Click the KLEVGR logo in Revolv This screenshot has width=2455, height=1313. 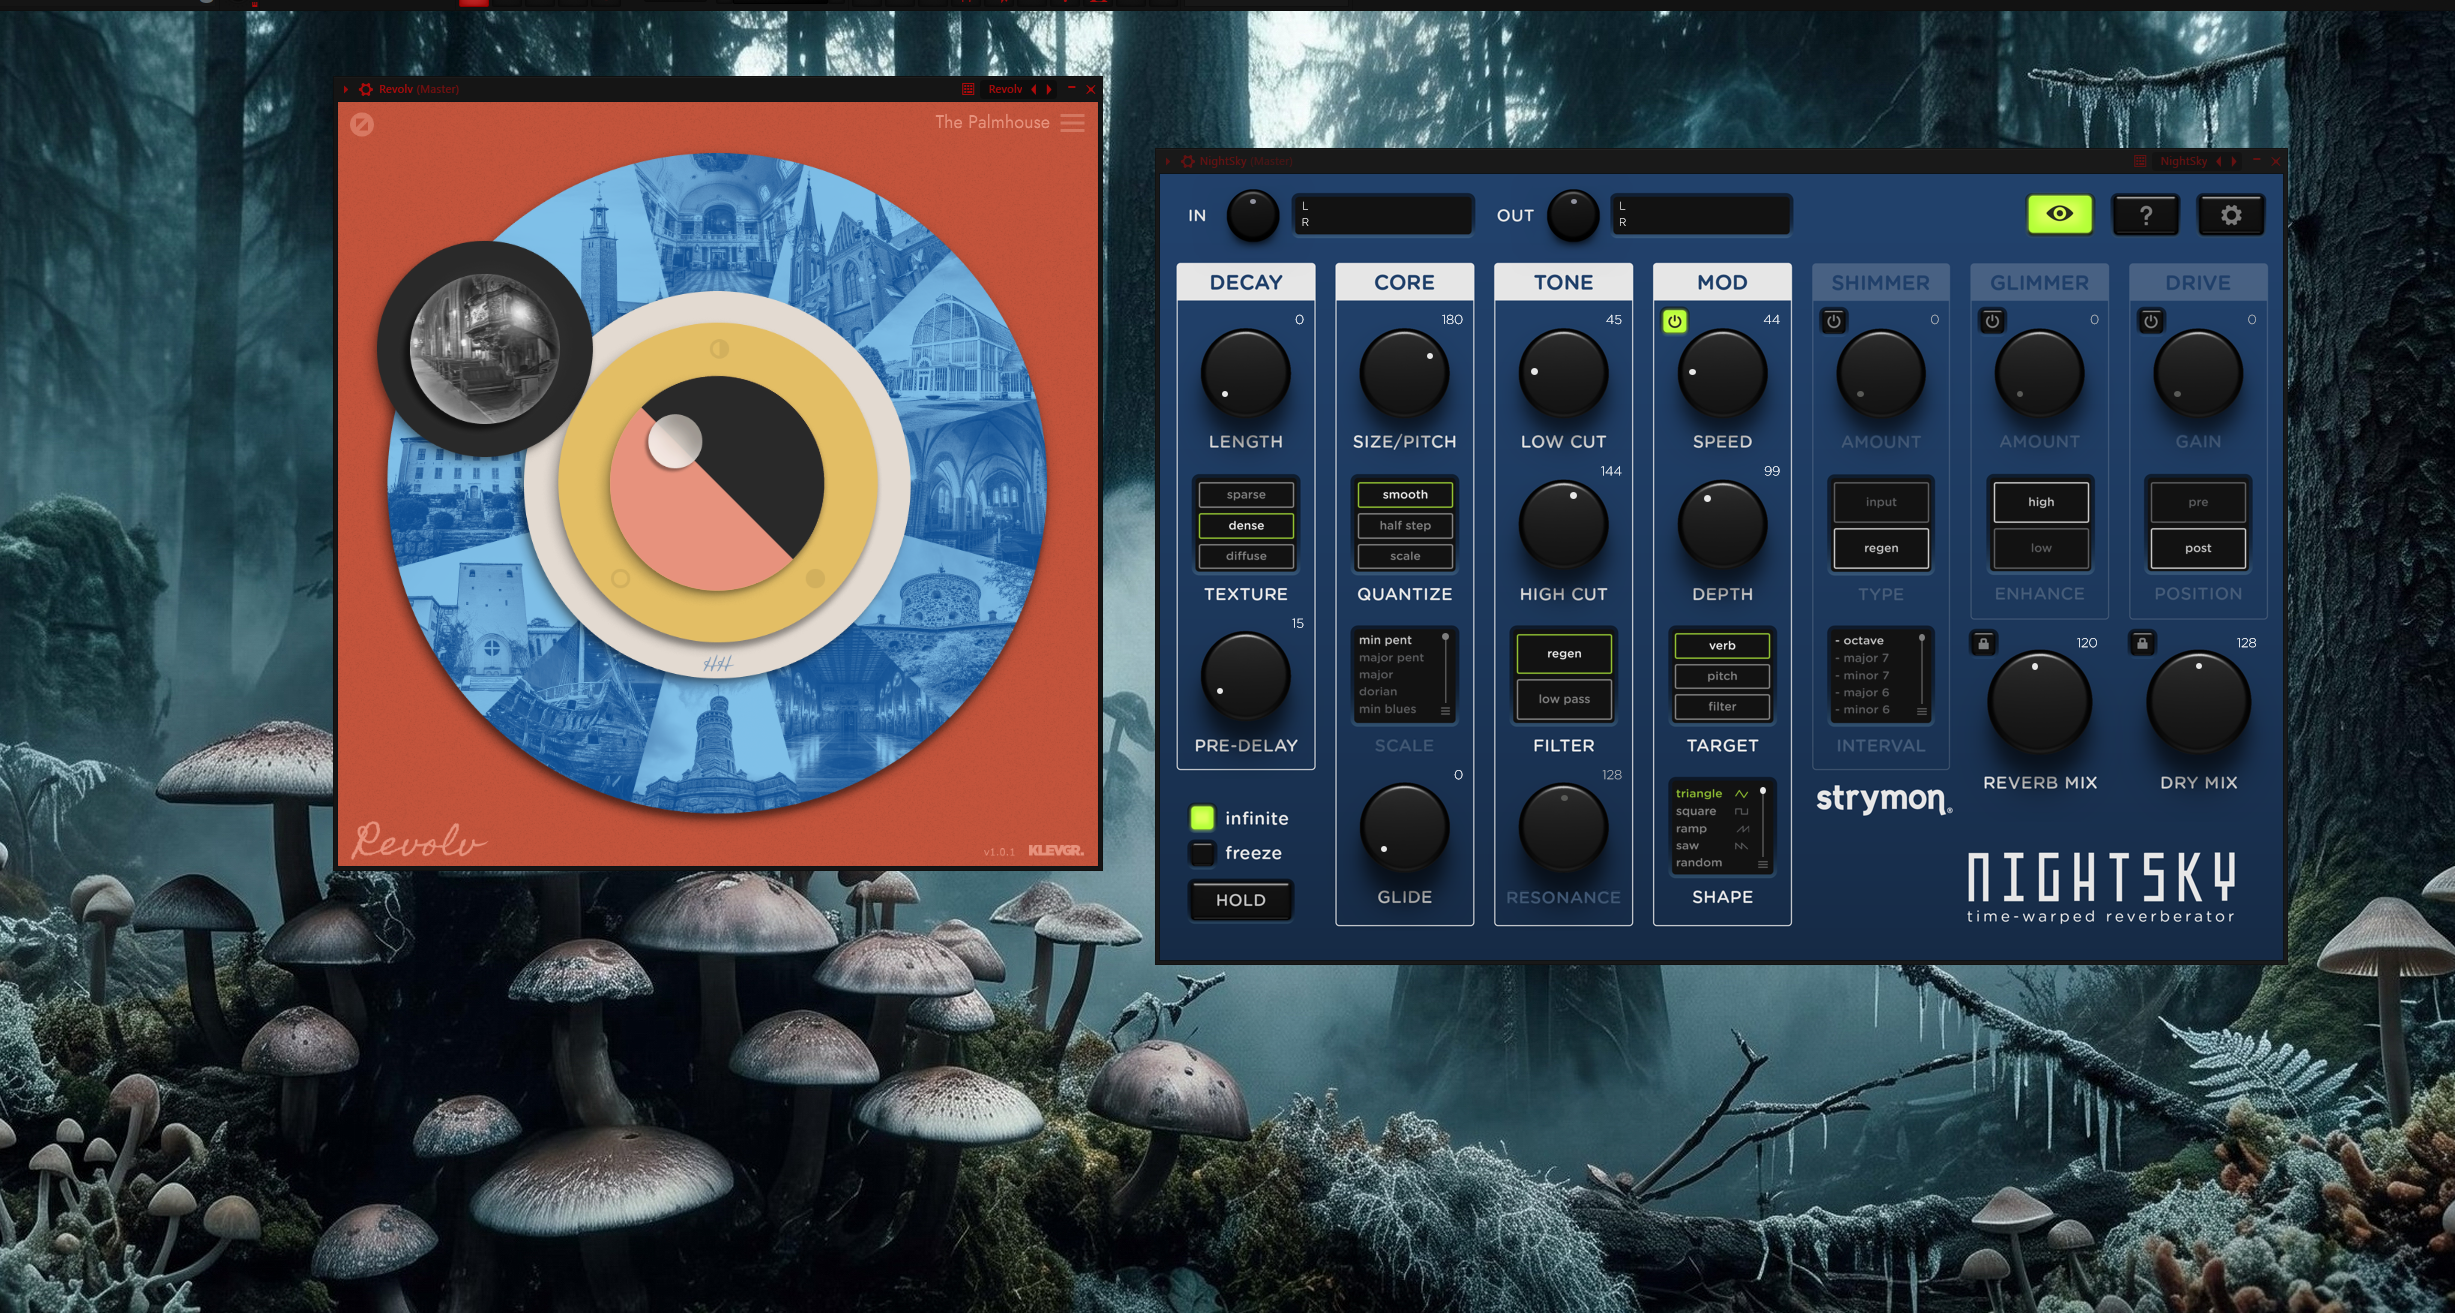[x=1056, y=850]
